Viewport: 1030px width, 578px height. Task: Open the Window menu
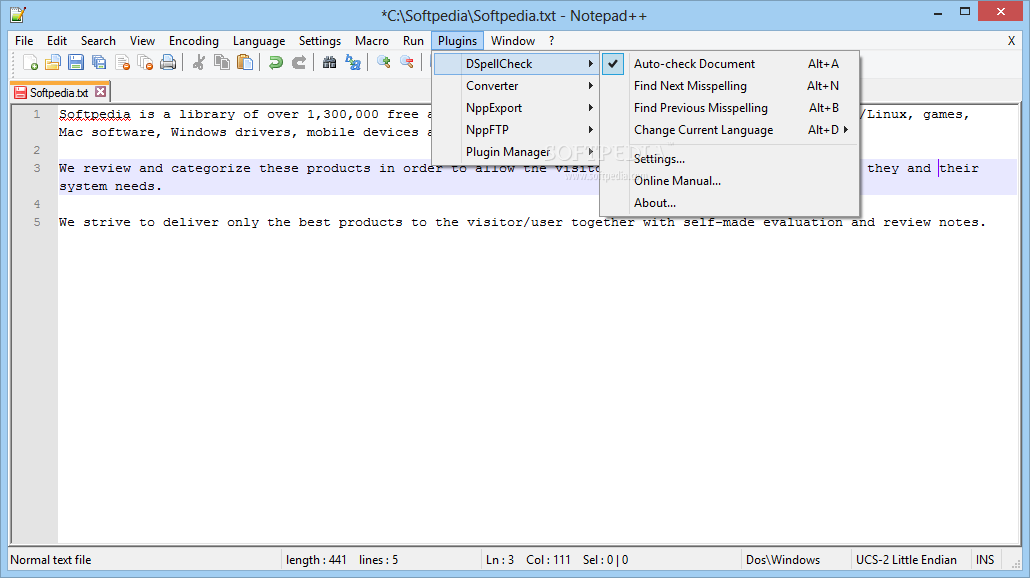tap(513, 41)
